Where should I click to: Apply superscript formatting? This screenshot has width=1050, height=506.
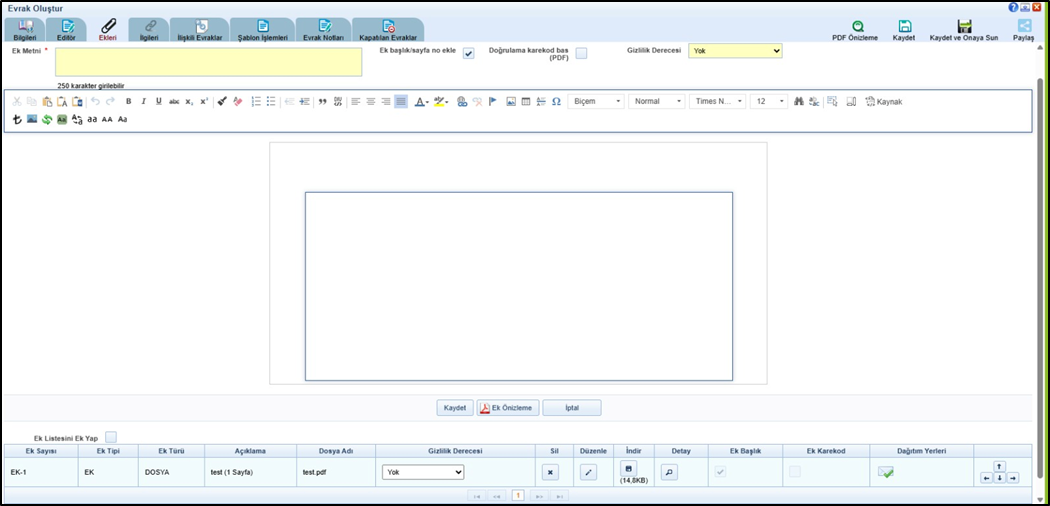coord(204,101)
